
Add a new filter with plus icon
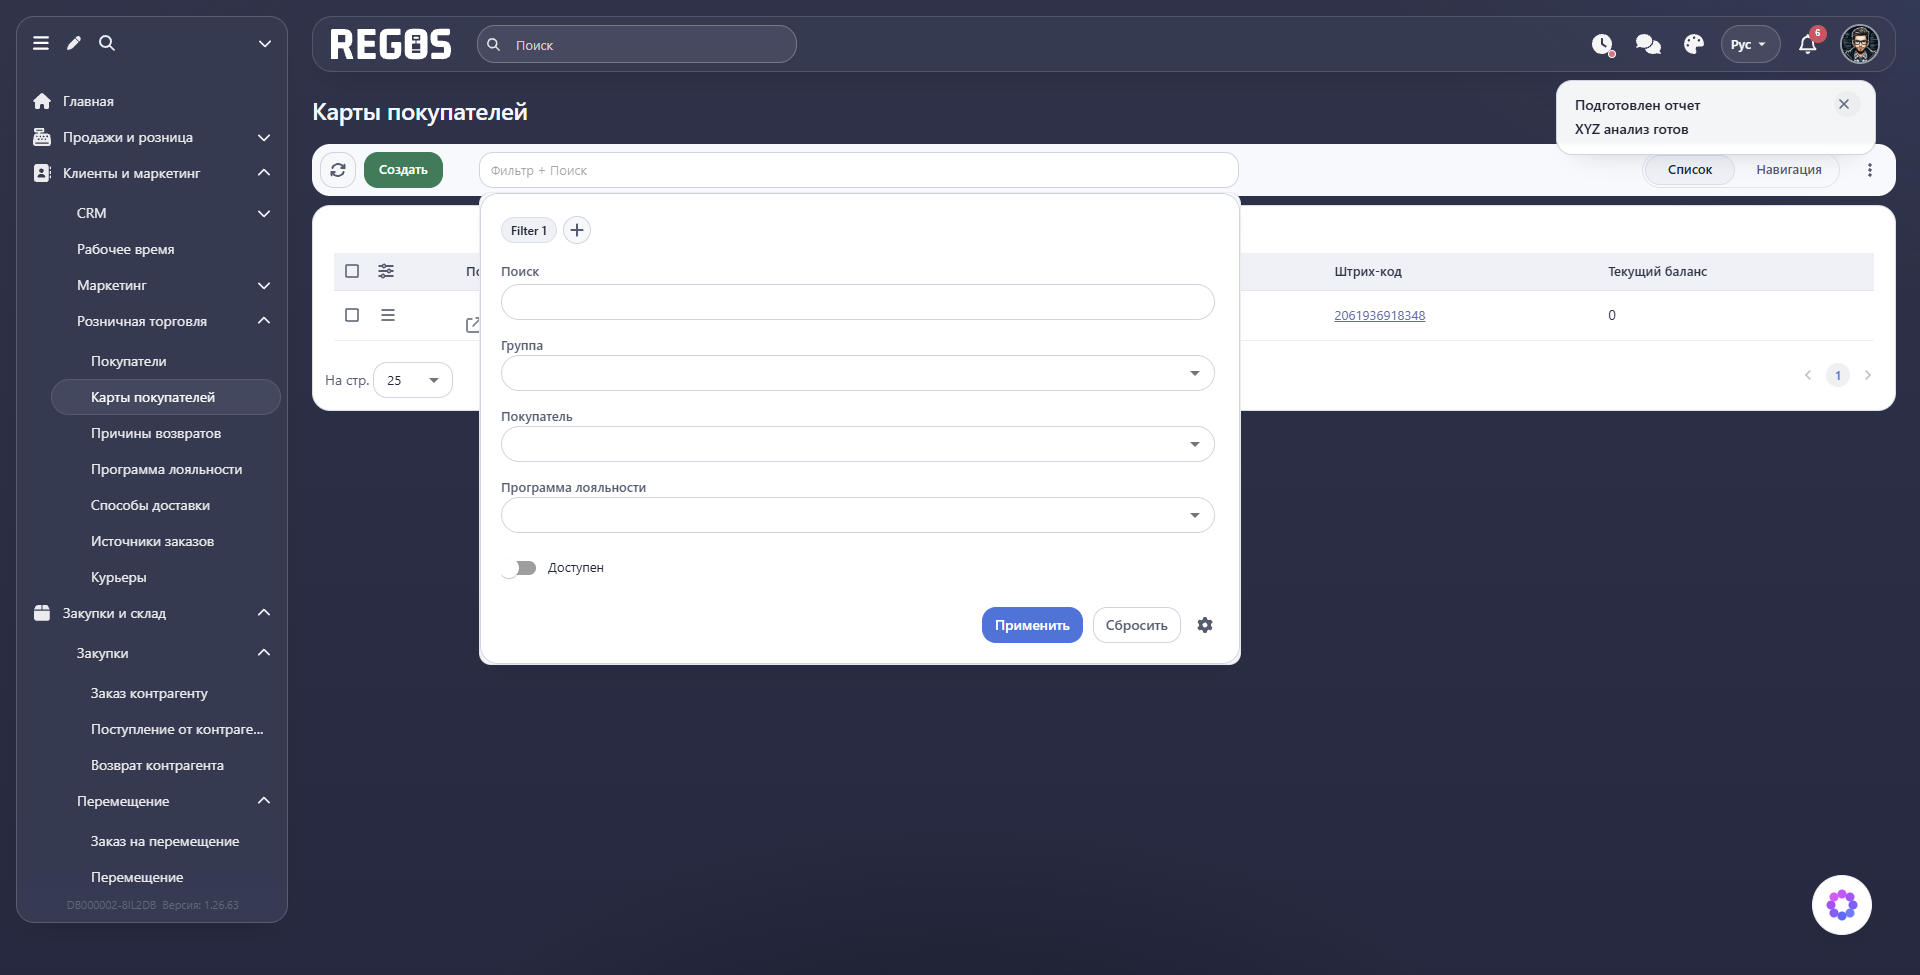[x=577, y=230]
